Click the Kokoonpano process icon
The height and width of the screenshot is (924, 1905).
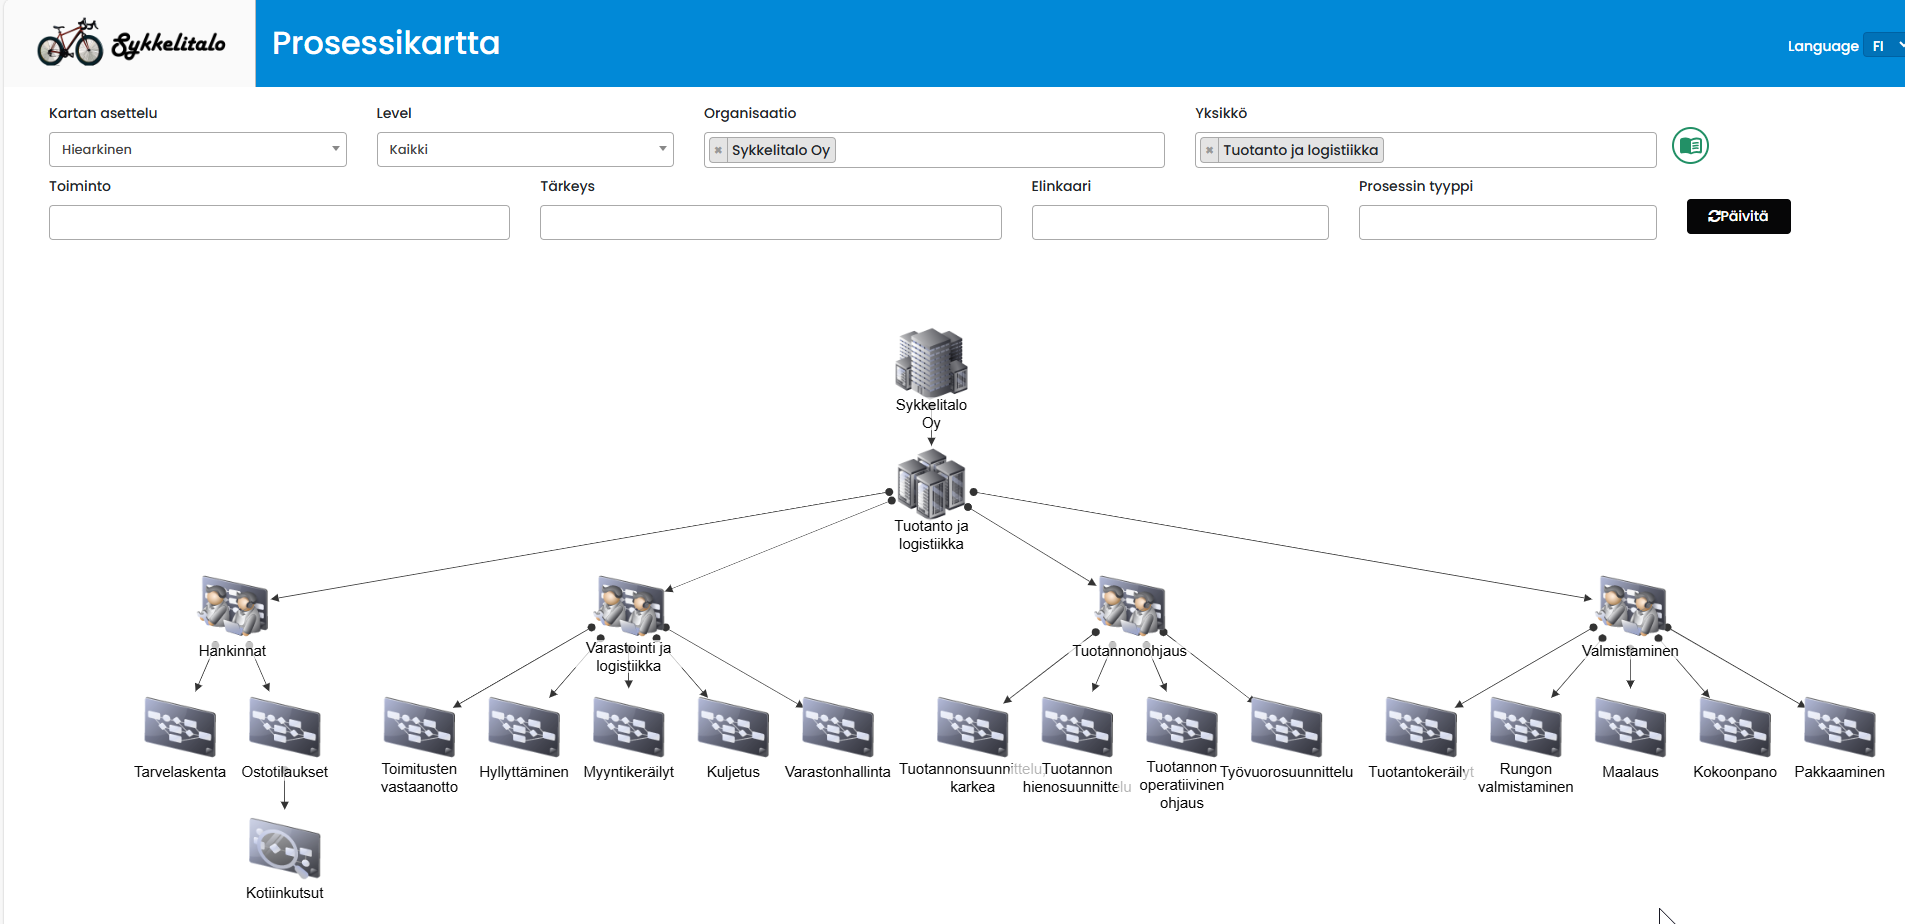tap(1735, 727)
